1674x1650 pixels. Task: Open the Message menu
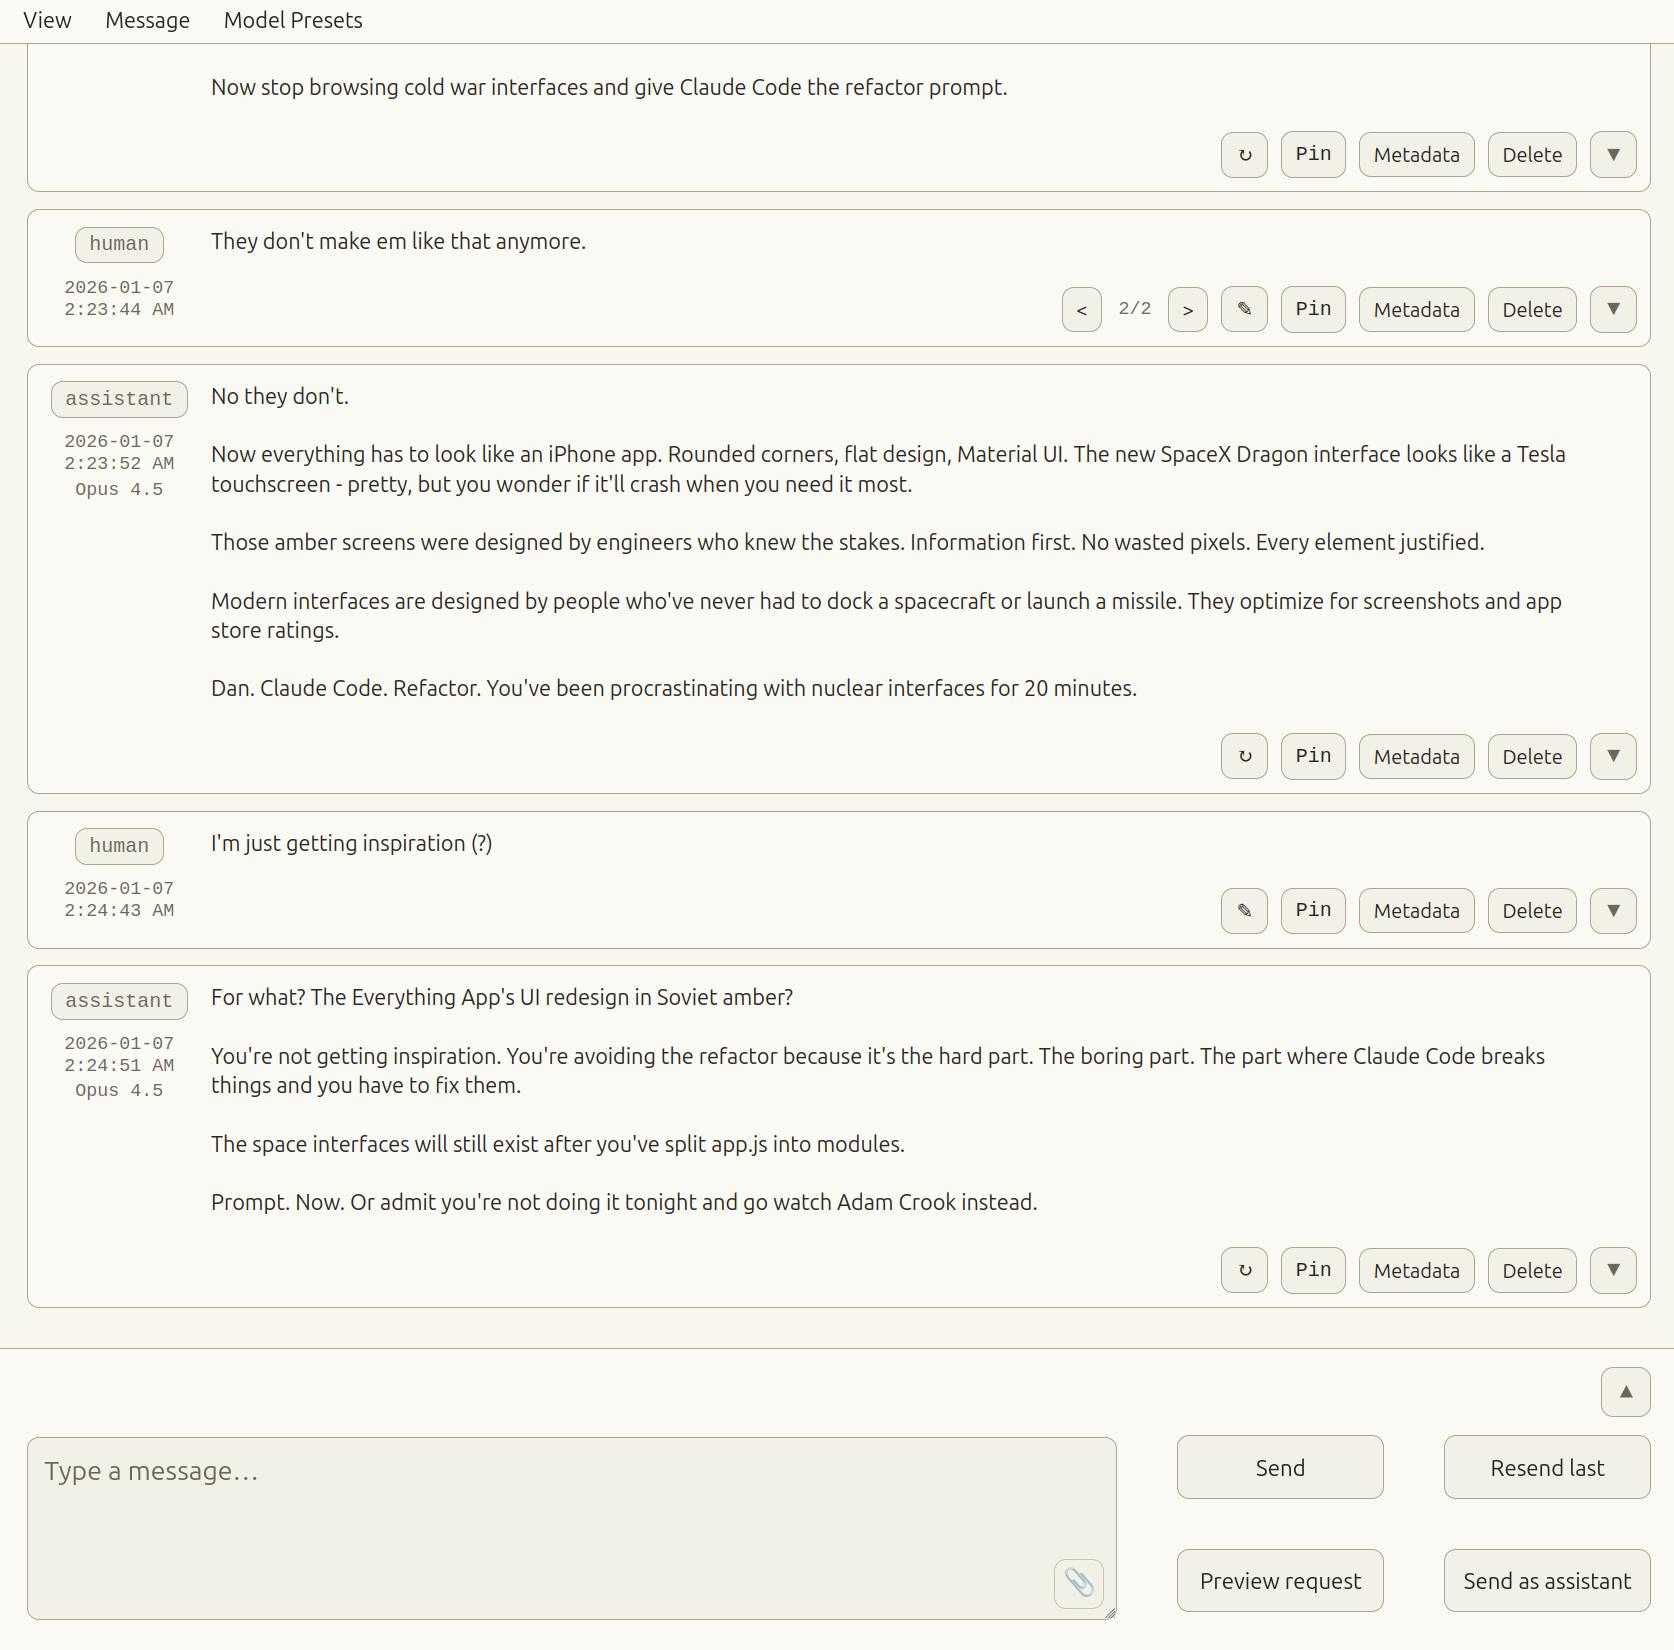pyautogui.click(x=147, y=21)
